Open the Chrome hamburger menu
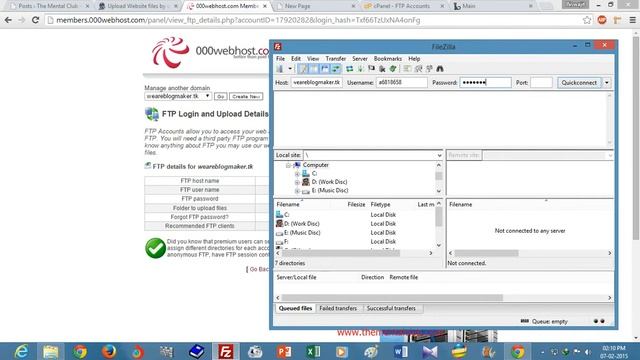Viewport: 640px width, 360px height. [632, 20]
